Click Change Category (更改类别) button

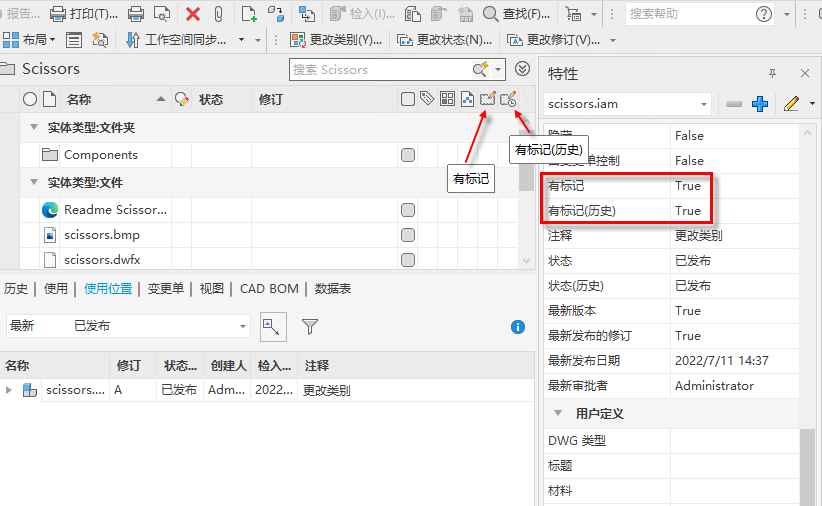[x=336, y=40]
